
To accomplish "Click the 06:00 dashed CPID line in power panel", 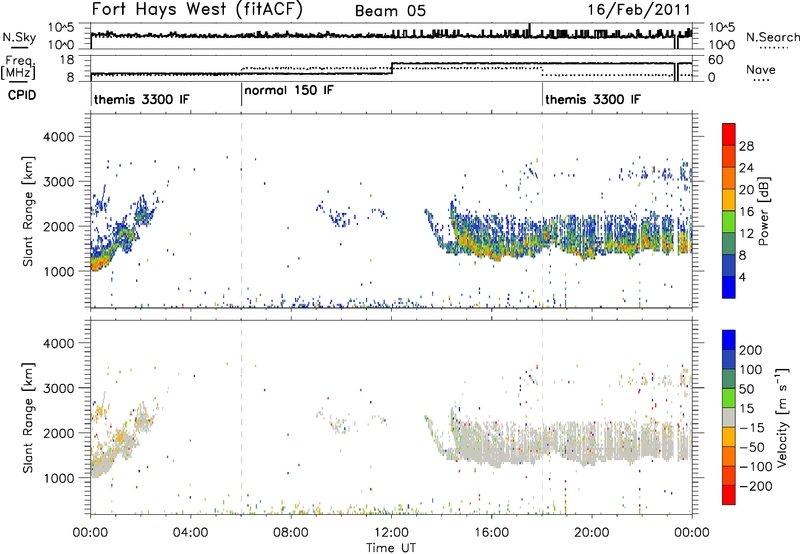I will pos(241,211).
